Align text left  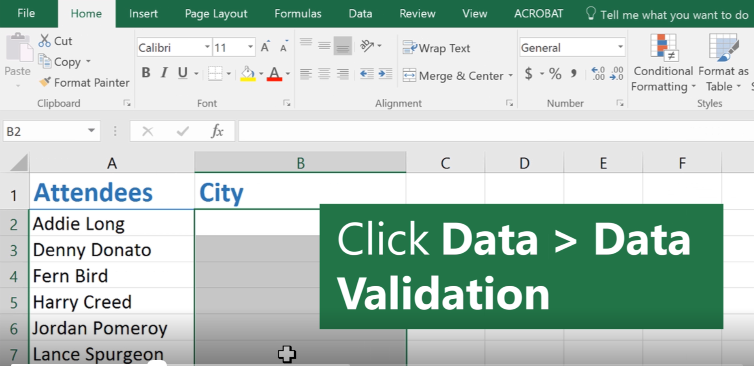coord(306,74)
